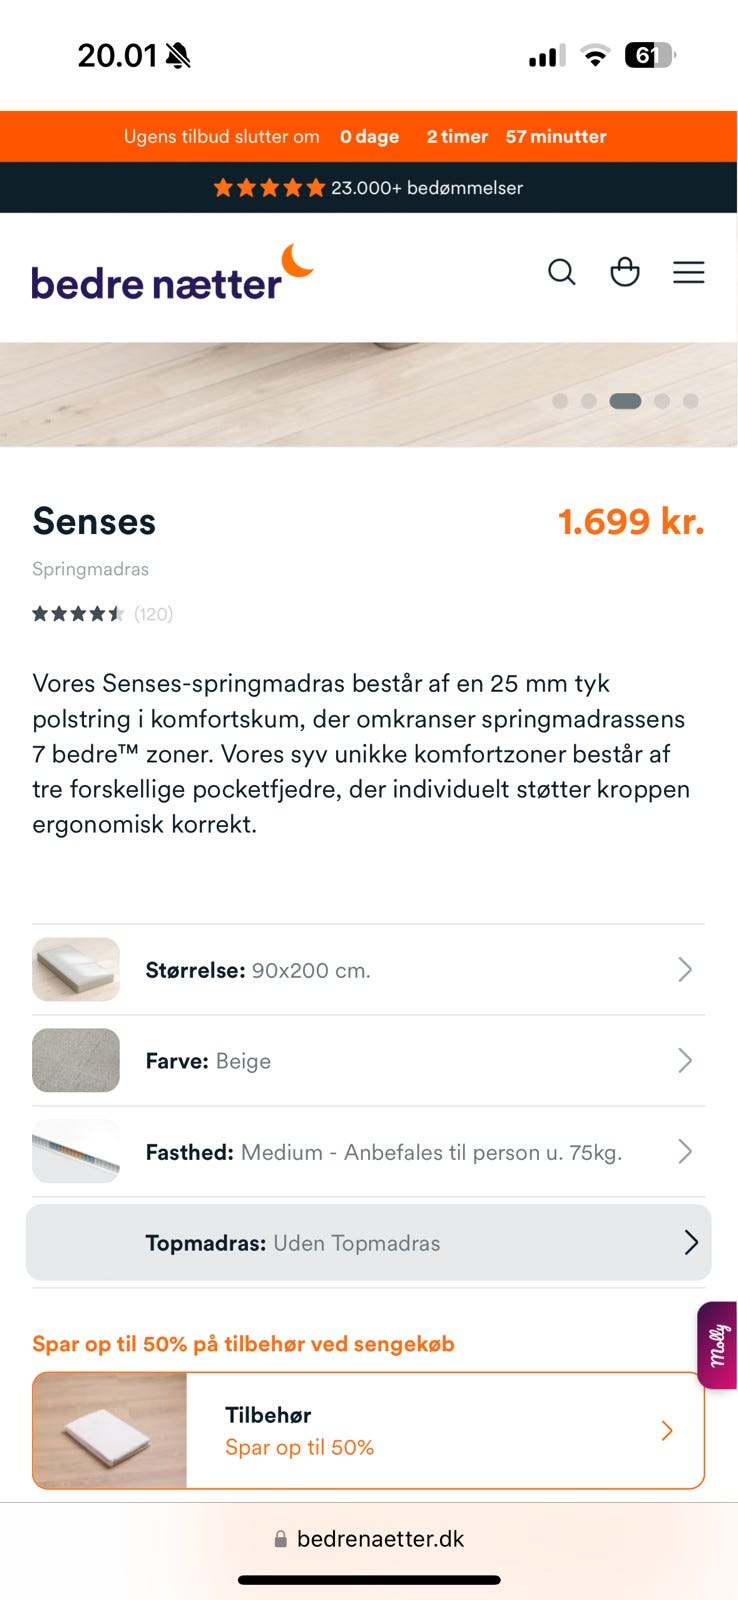Select the last image carousel dot

click(x=690, y=401)
